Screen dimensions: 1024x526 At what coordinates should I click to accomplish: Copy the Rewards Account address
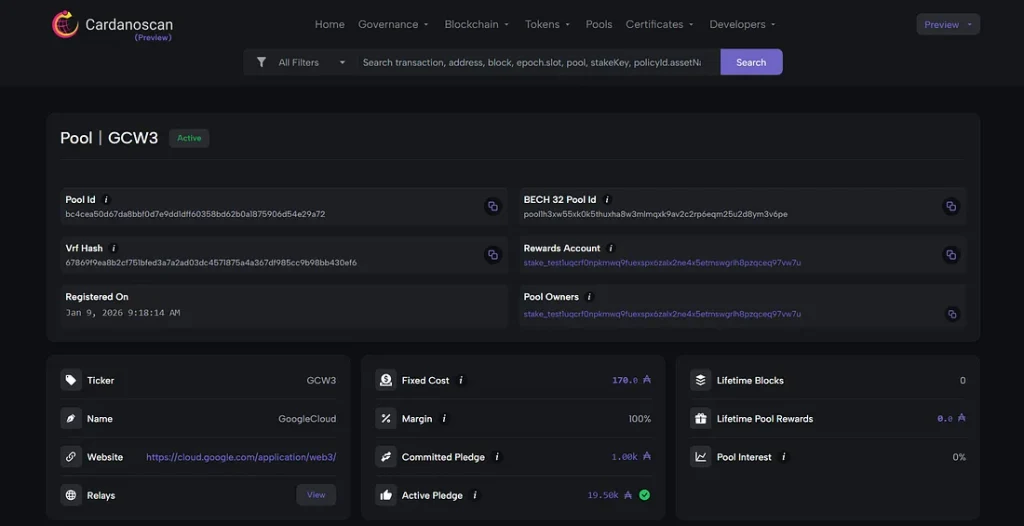pos(951,255)
